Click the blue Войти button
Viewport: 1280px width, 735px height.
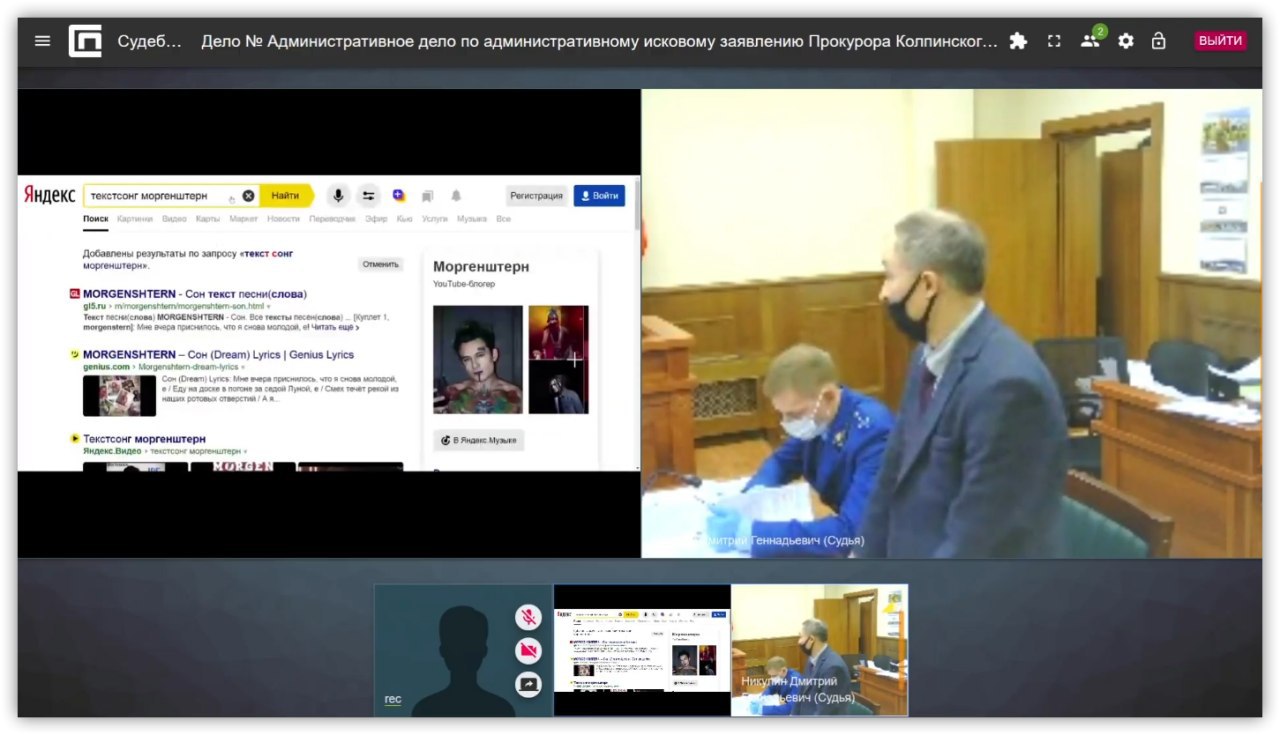point(599,196)
